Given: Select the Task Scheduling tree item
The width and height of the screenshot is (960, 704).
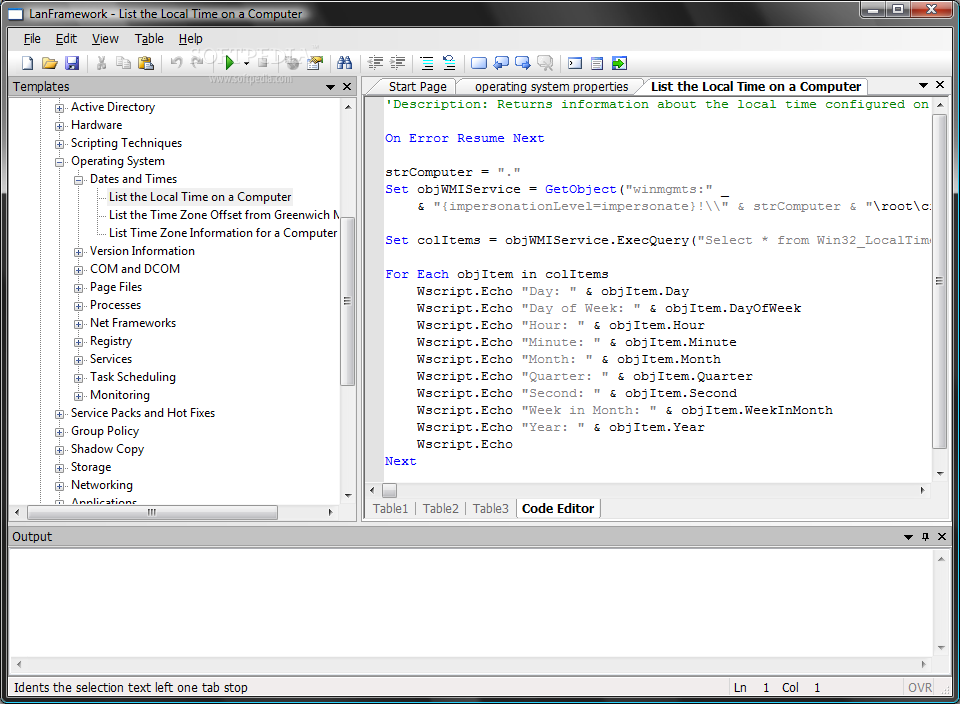Looking at the screenshot, I should point(133,377).
